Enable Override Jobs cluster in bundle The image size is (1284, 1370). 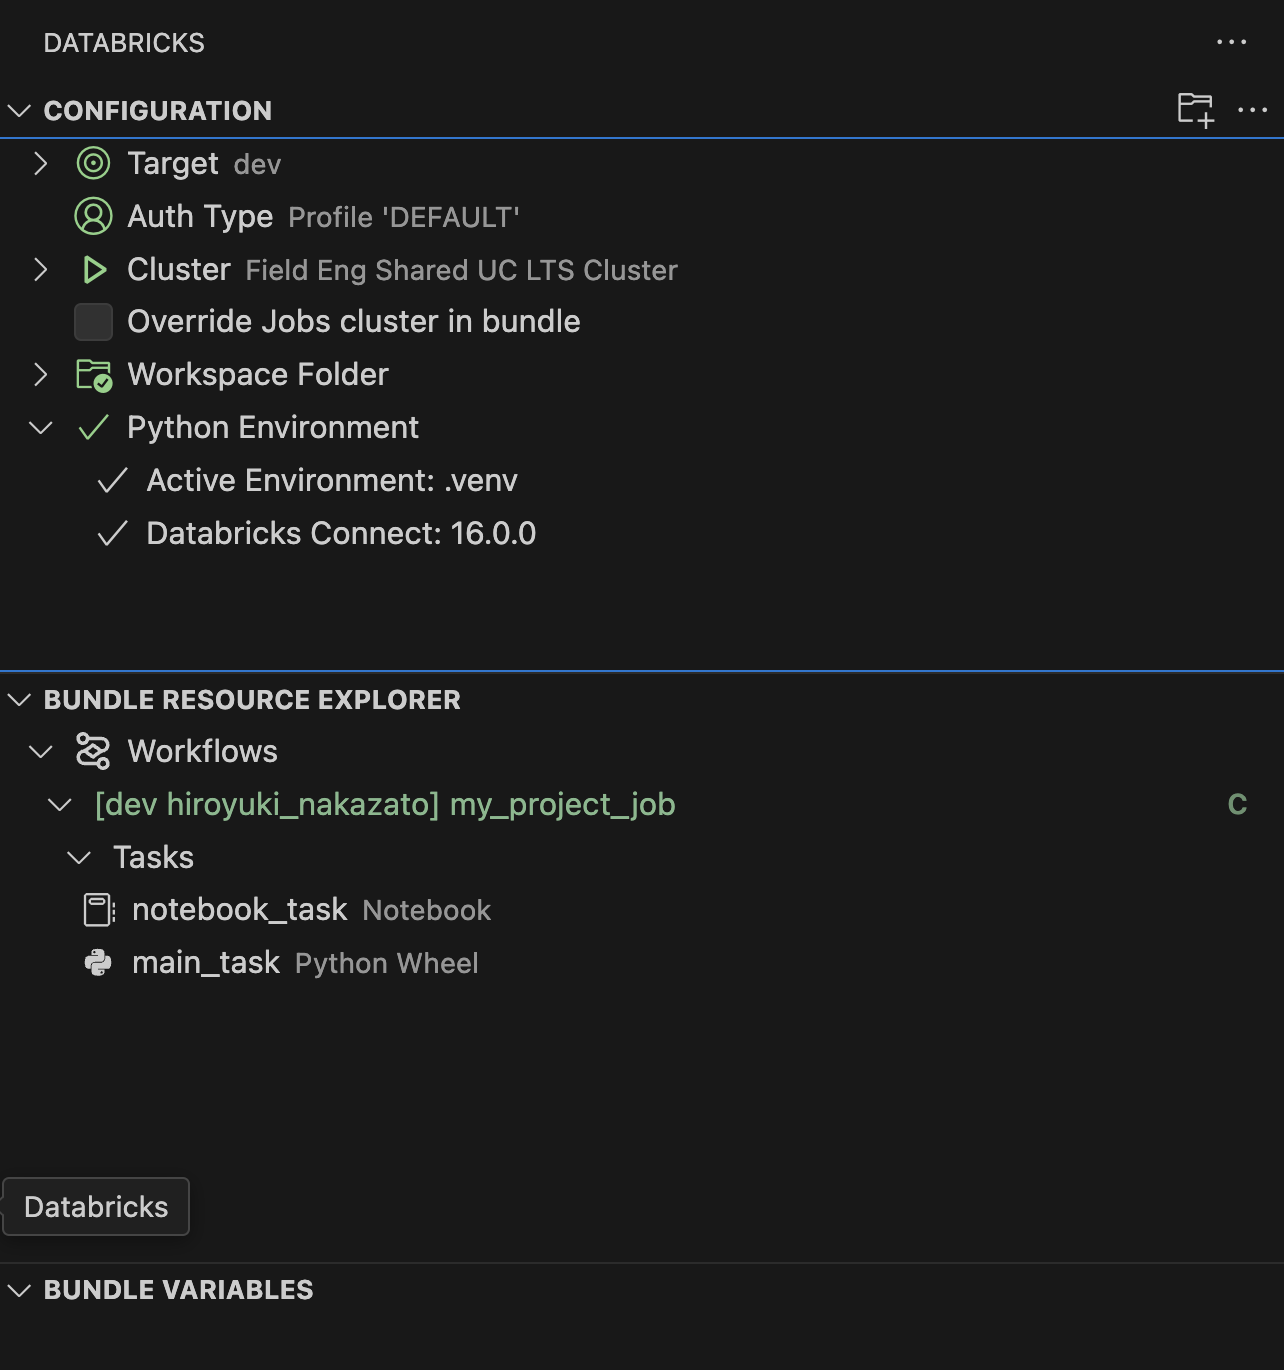[x=93, y=321]
